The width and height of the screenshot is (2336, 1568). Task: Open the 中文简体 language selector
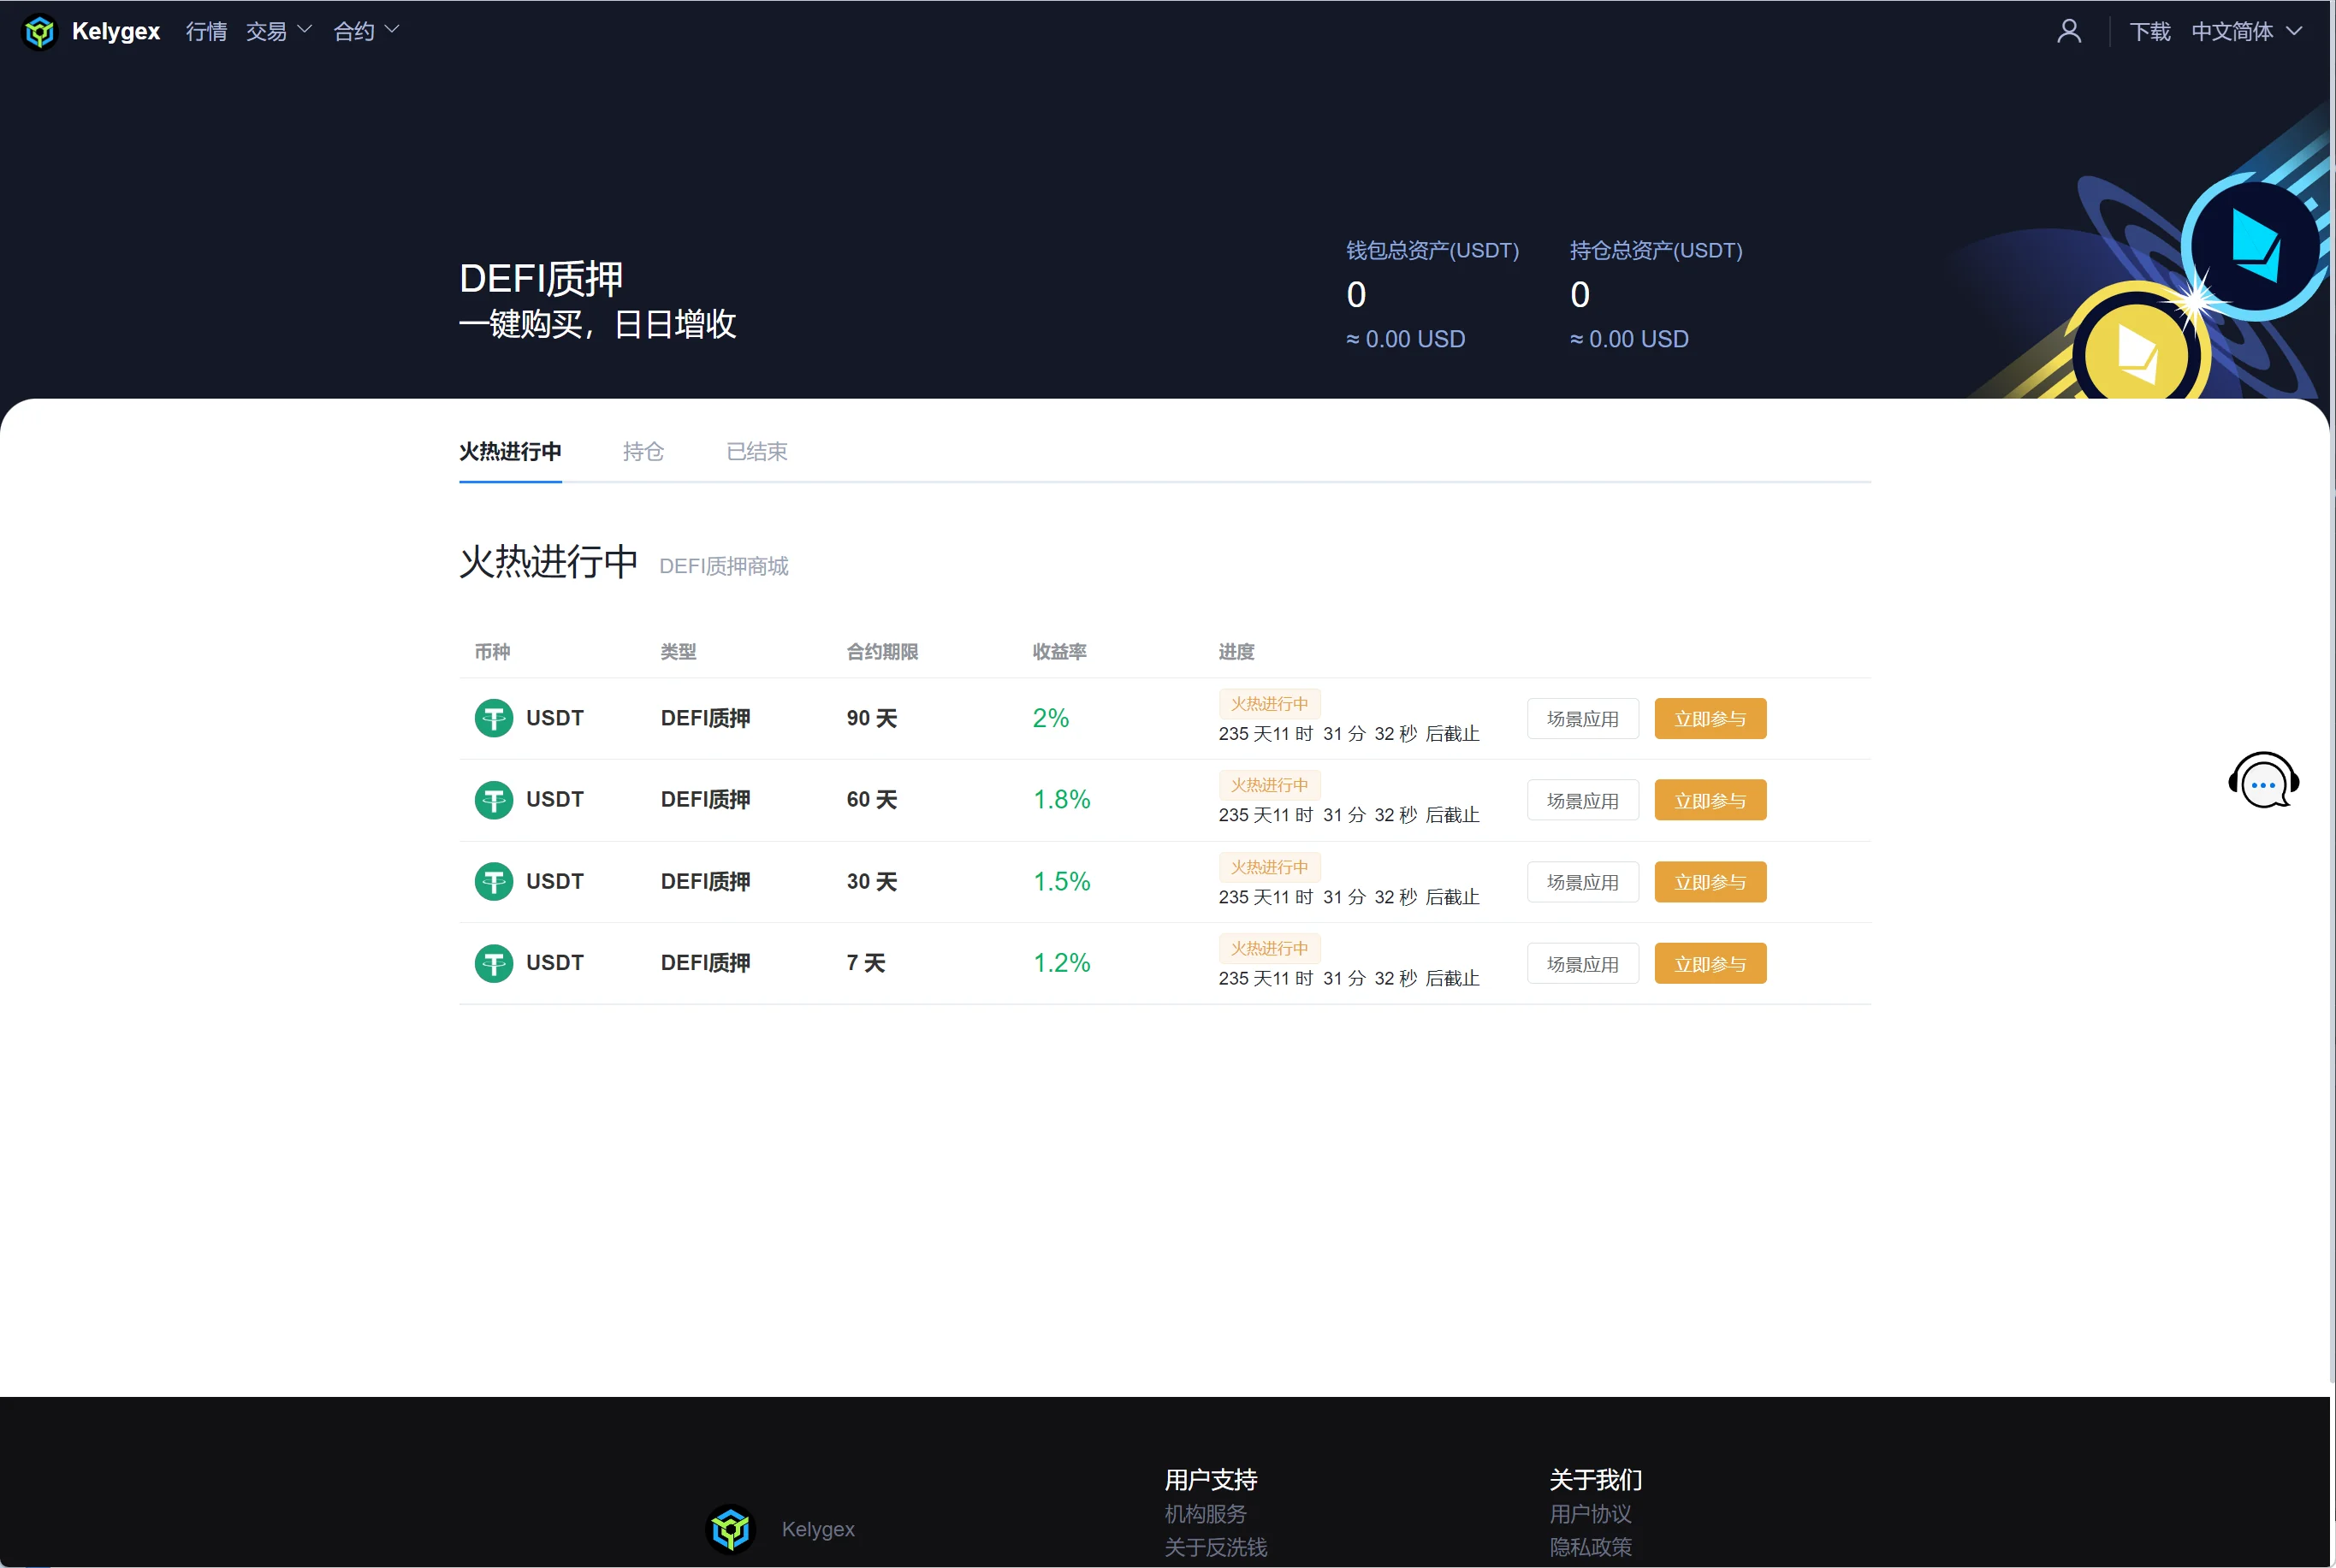(2245, 32)
